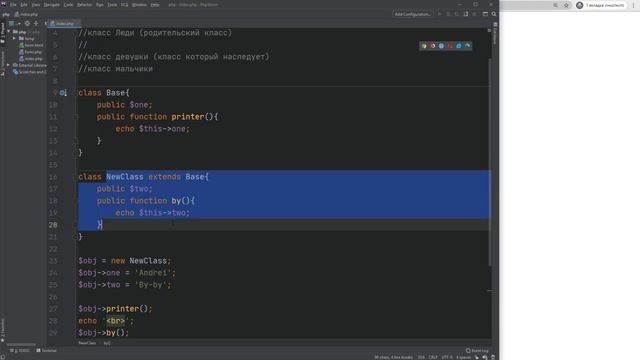Screen dimensions: 640x360
Task: Open the Event Log
Action: (477, 351)
